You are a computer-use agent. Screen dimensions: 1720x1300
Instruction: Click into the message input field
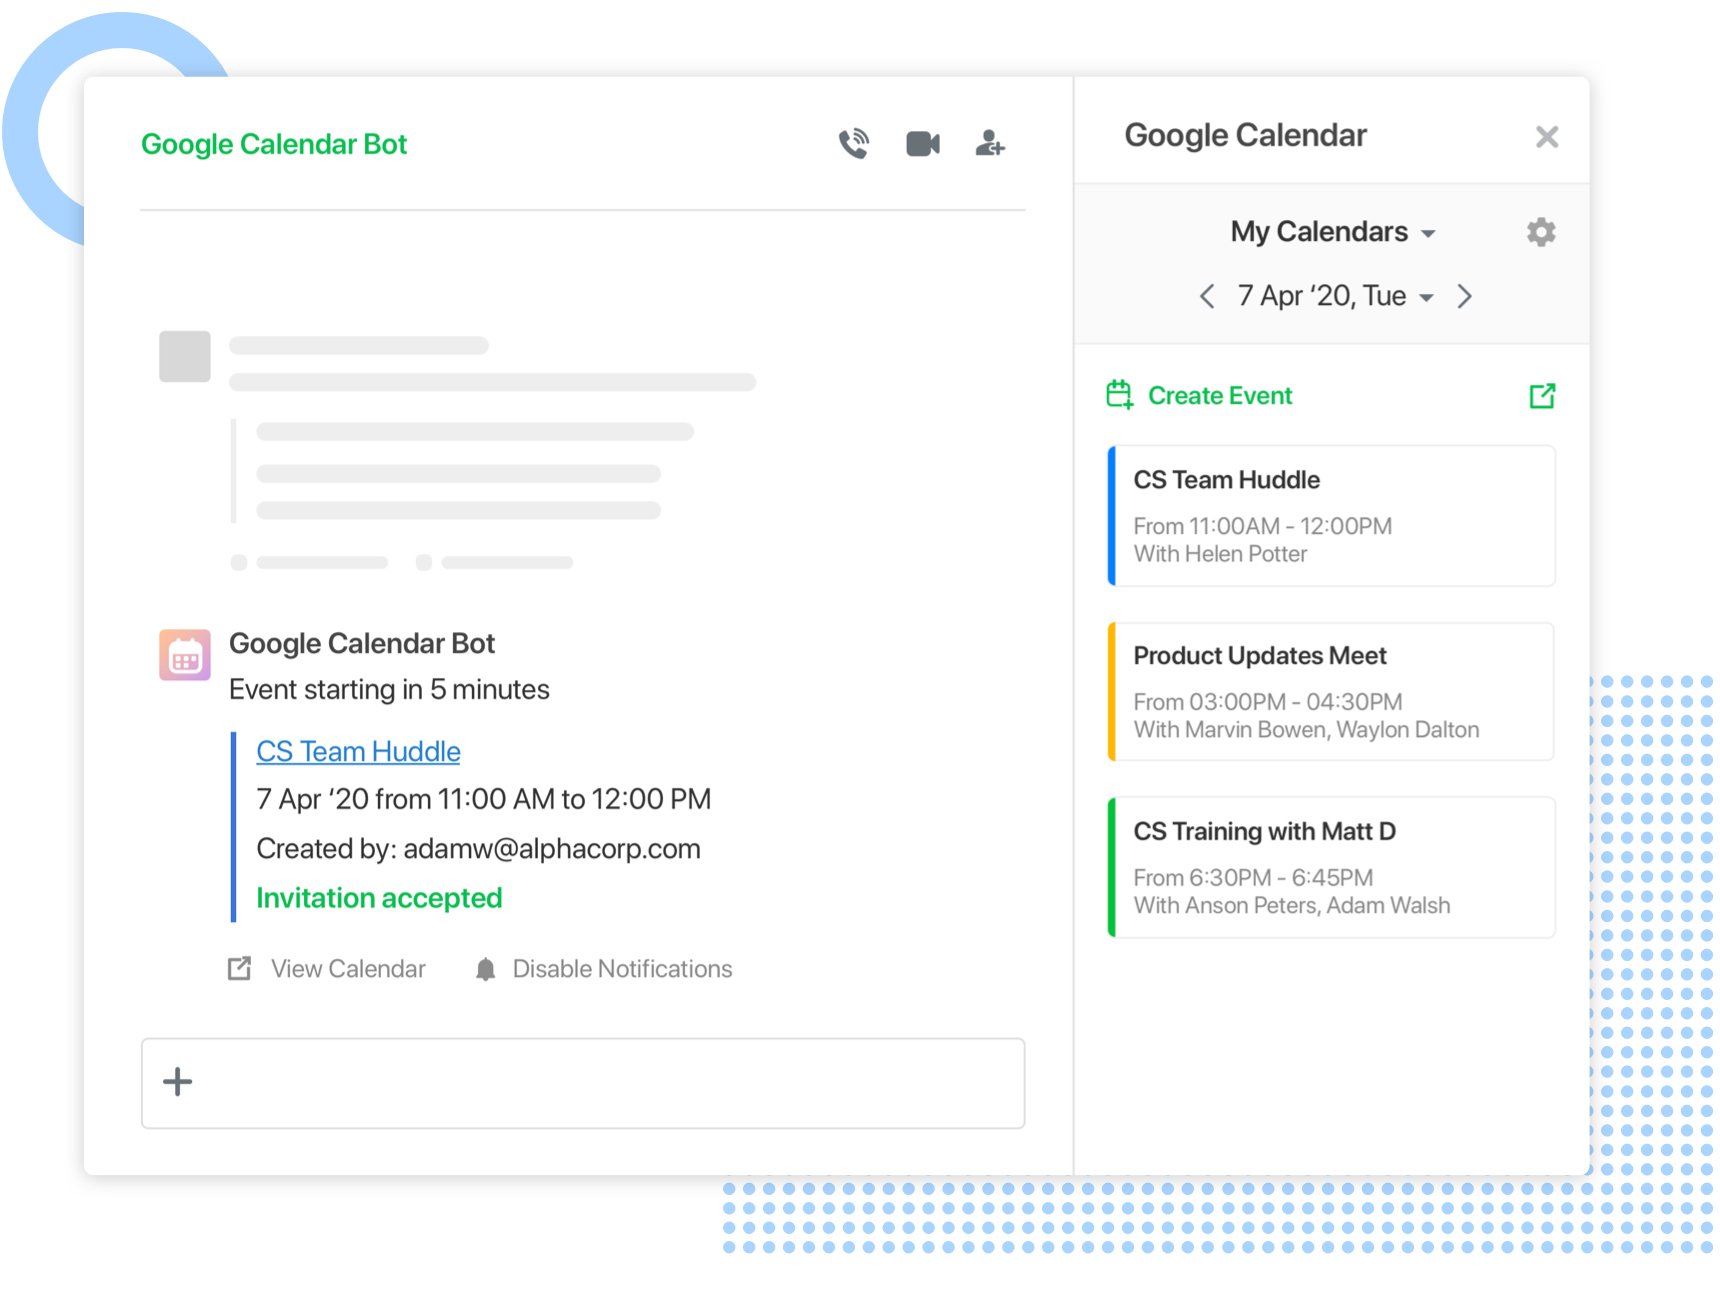[x=583, y=1083]
